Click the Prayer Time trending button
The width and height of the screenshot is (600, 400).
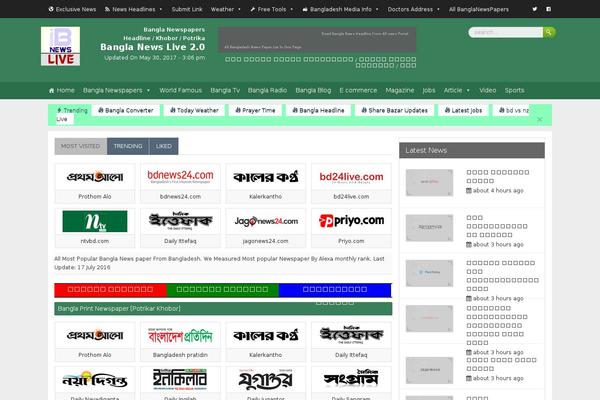pyautogui.click(x=255, y=110)
